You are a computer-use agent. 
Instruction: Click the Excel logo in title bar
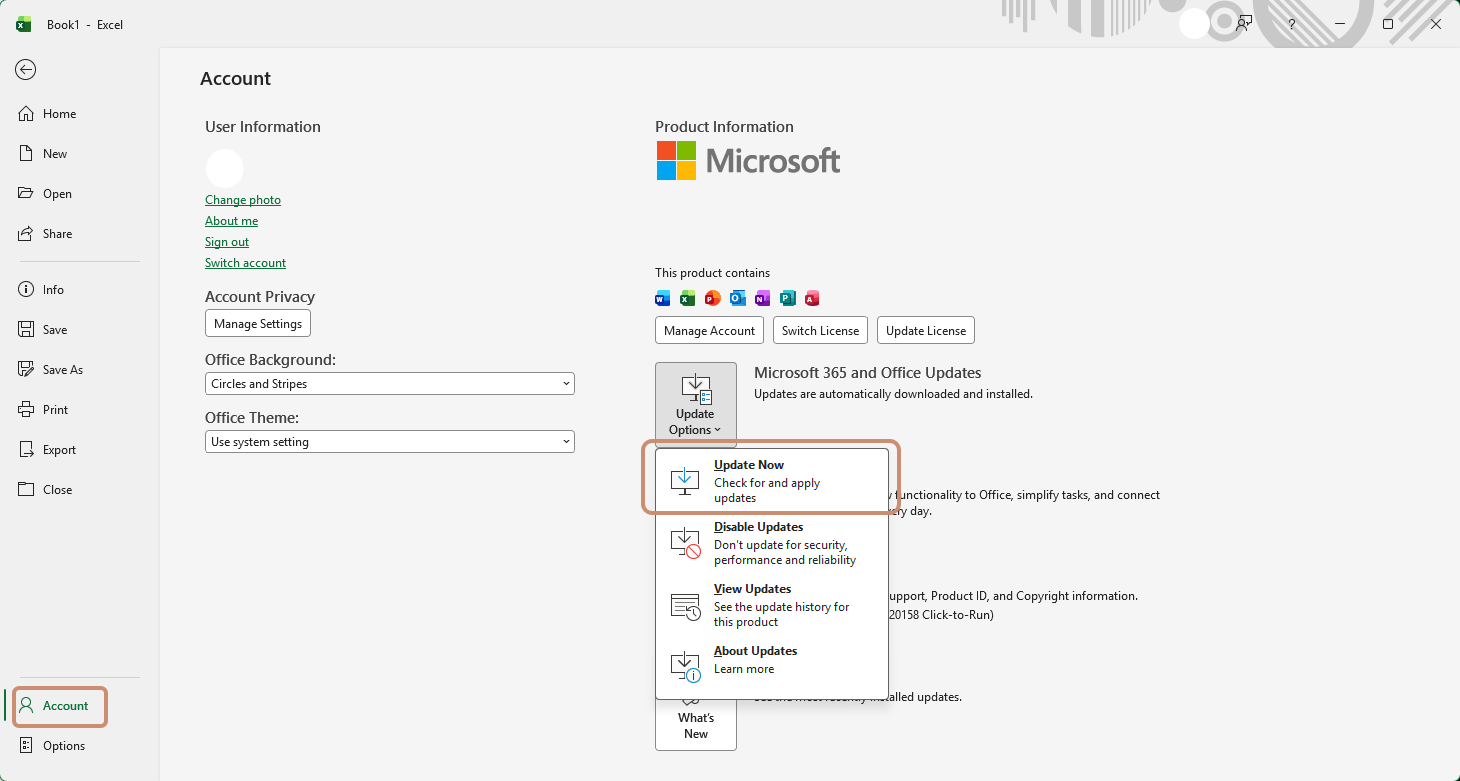pos(24,24)
